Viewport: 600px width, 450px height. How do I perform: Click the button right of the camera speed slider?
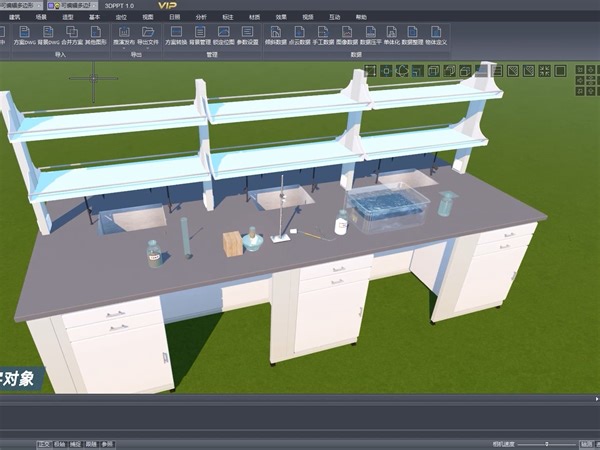click(x=585, y=444)
